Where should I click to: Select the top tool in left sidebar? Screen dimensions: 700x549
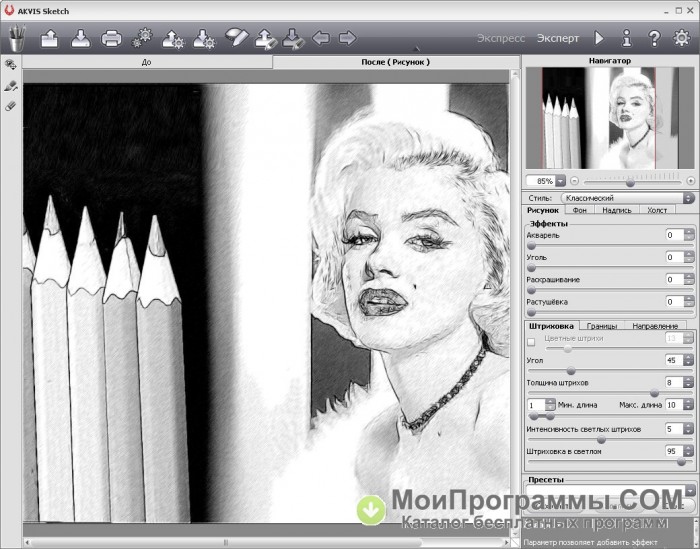pyautogui.click(x=11, y=65)
